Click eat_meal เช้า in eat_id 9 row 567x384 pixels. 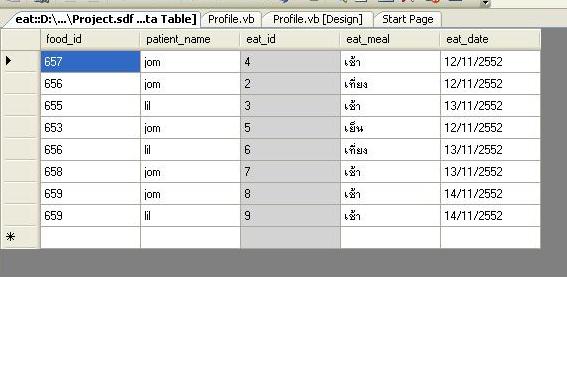[x=391, y=216]
